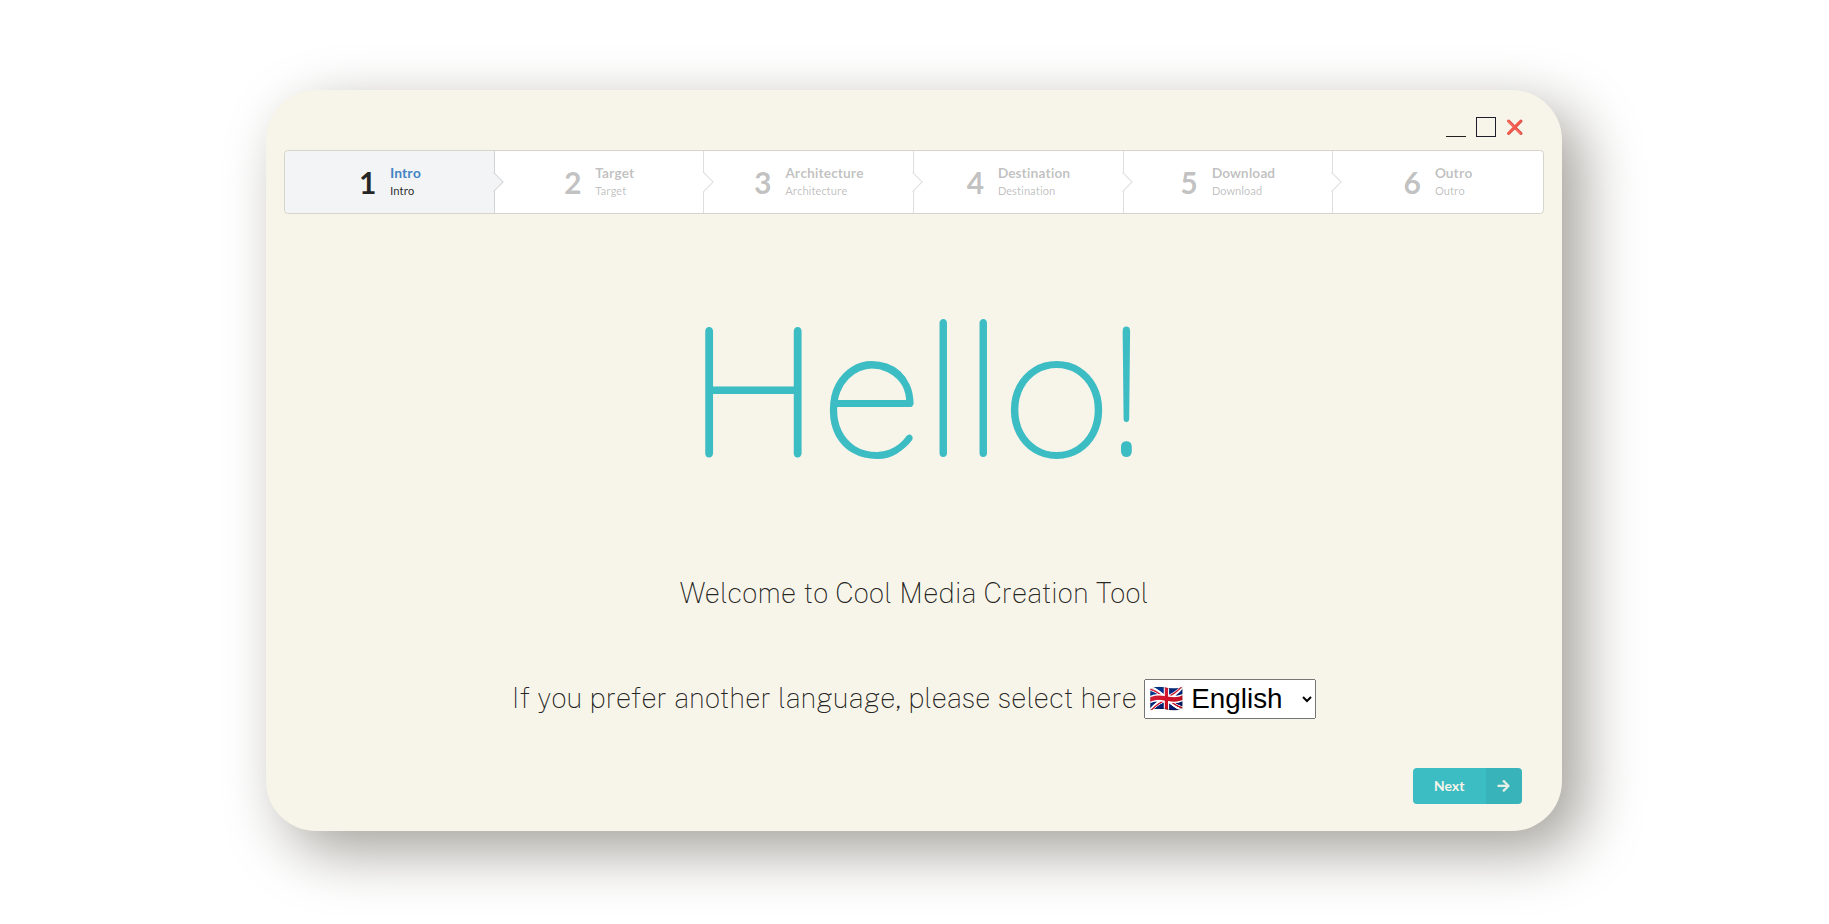Image resolution: width=1829 pixels, height=924 pixels.
Task: Switch to the Target wizard step
Action: [600, 183]
